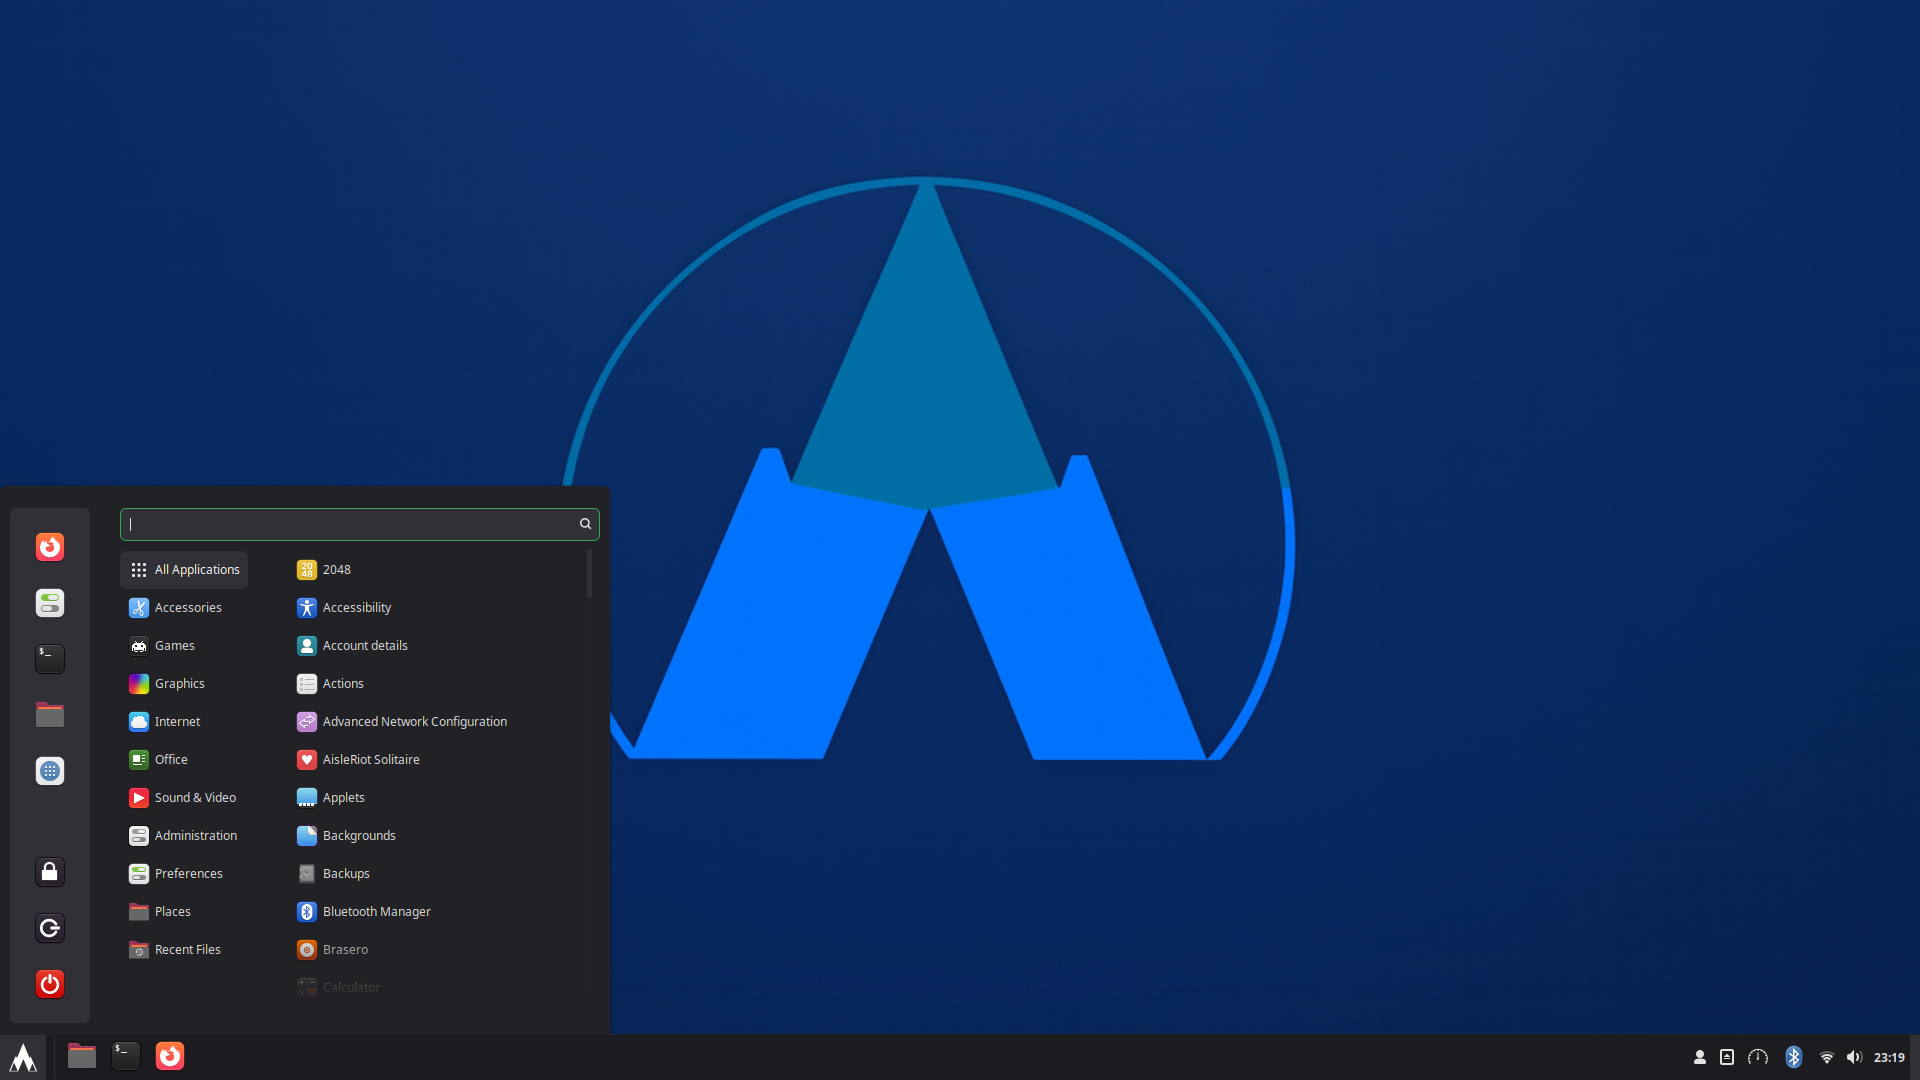1920x1080 pixels.
Task: Select the Games category
Action: tap(174, 645)
